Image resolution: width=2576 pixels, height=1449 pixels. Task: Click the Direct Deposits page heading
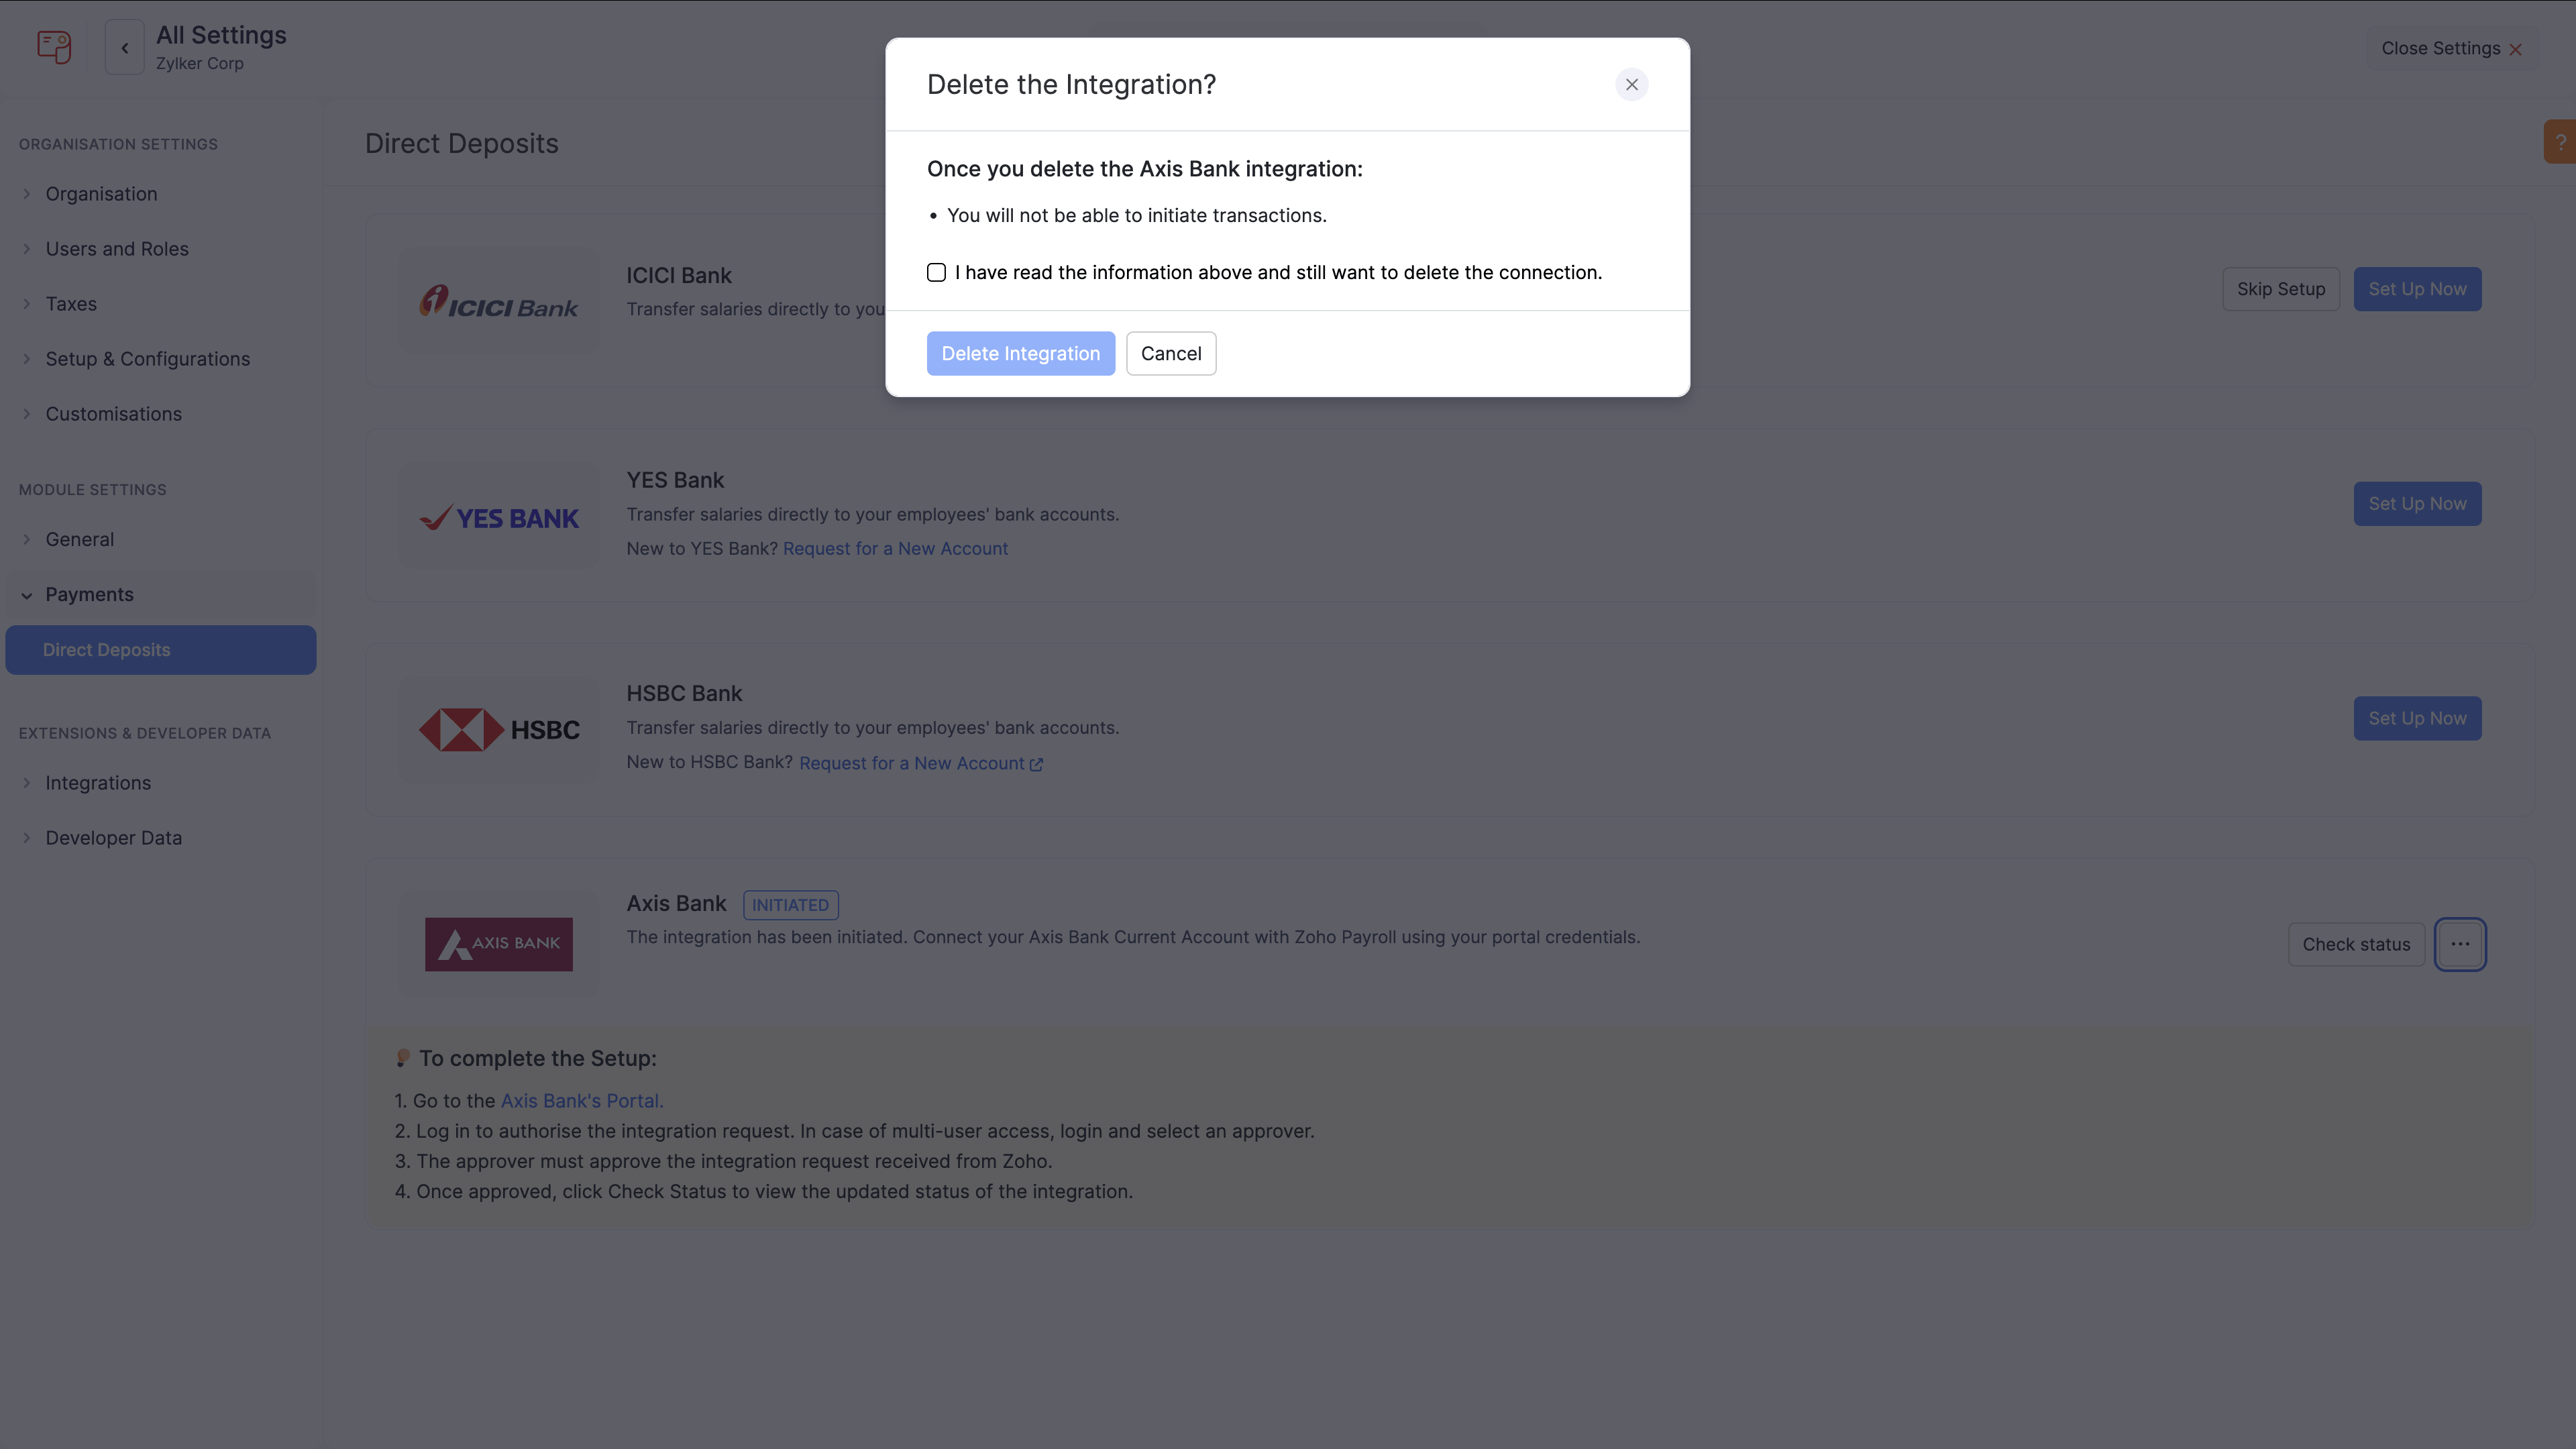pos(461,143)
